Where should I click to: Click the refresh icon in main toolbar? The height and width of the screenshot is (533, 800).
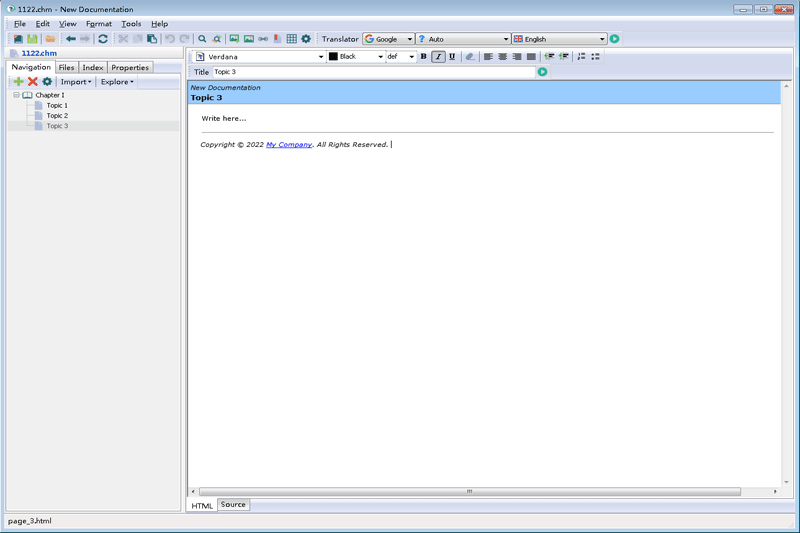click(x=103, y=39)
